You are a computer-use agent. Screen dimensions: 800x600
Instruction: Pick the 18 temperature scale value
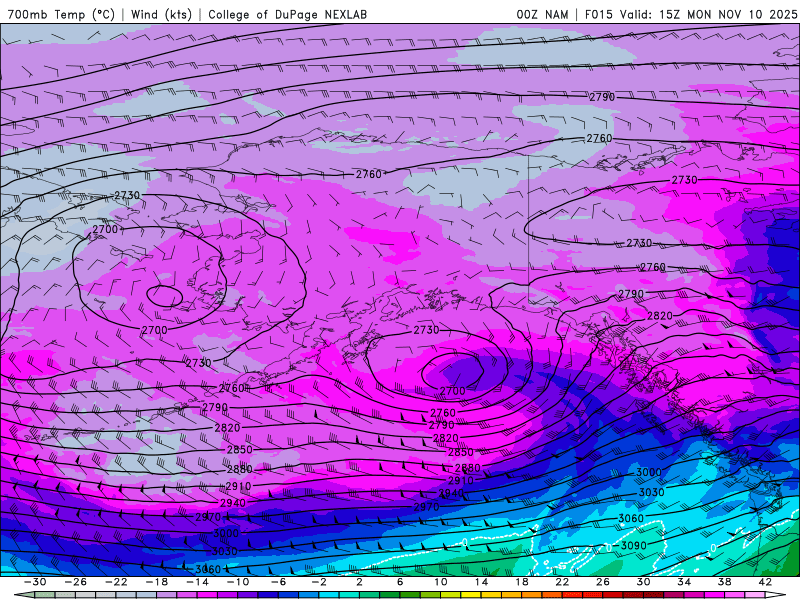click(x=522, y=582)
